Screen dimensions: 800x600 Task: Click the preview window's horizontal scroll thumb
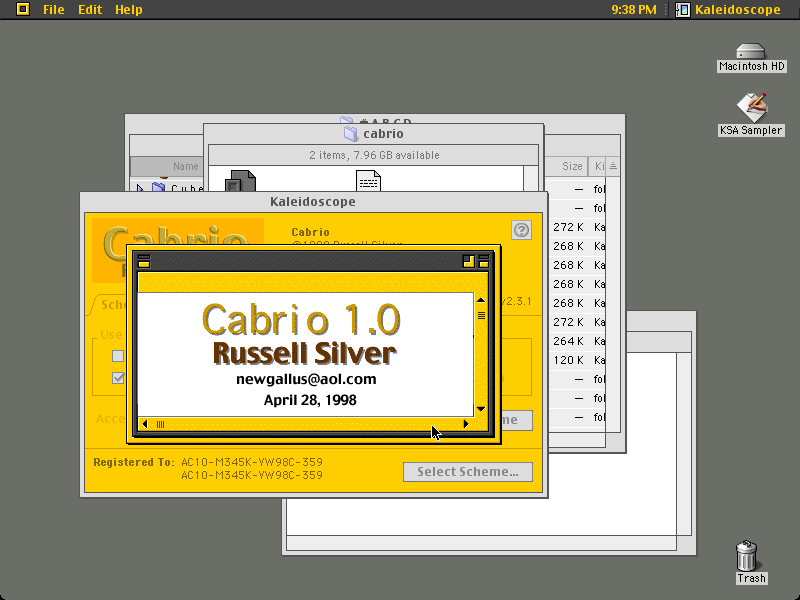pos(160,424)
